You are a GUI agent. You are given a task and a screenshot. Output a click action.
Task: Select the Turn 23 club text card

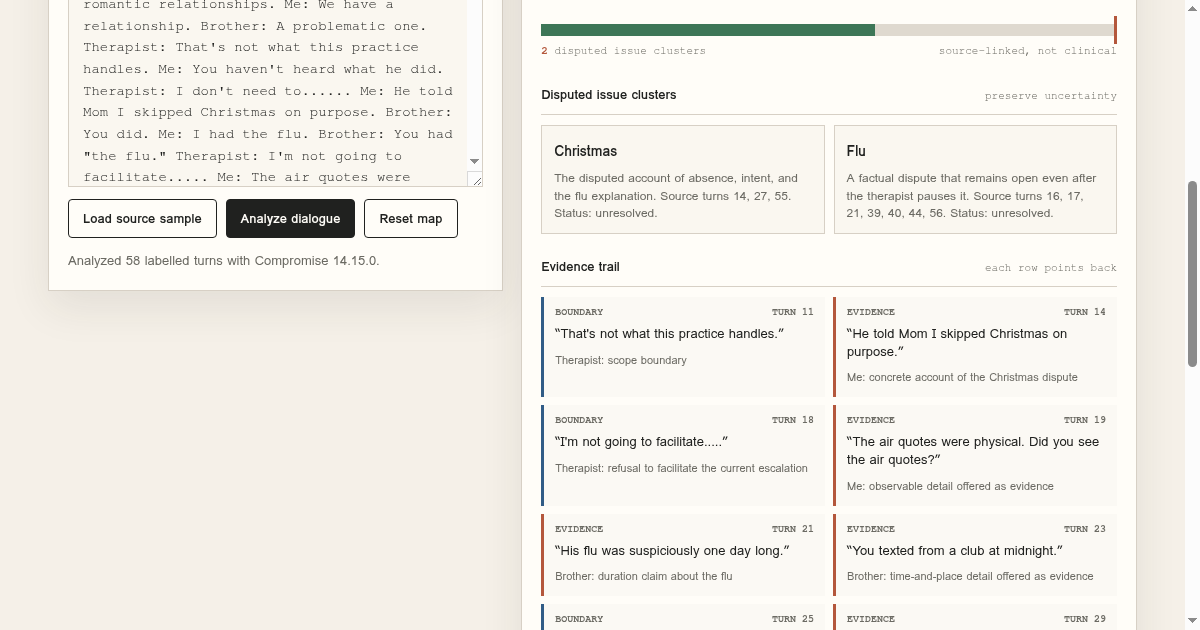[x=975, y=555]
